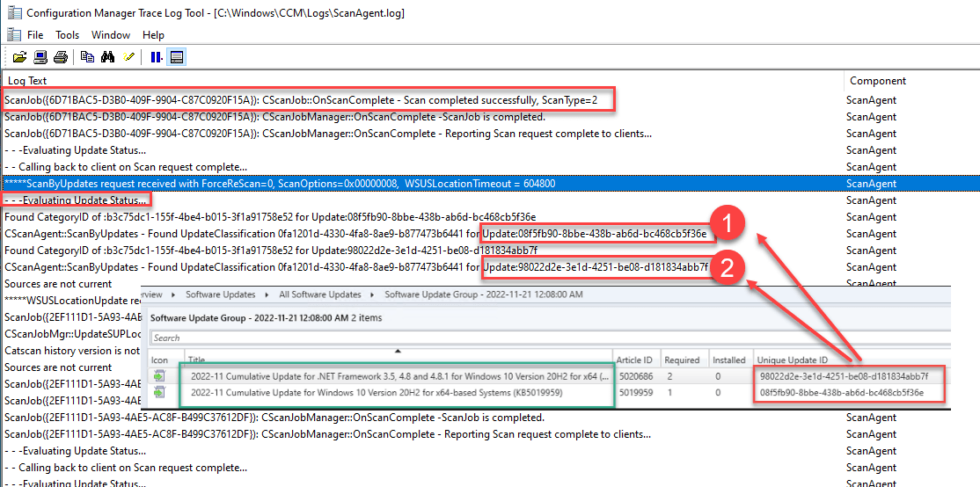Sort by the Required column header
The width and height of the screenshot is (980, 487).
coord(680,360)
